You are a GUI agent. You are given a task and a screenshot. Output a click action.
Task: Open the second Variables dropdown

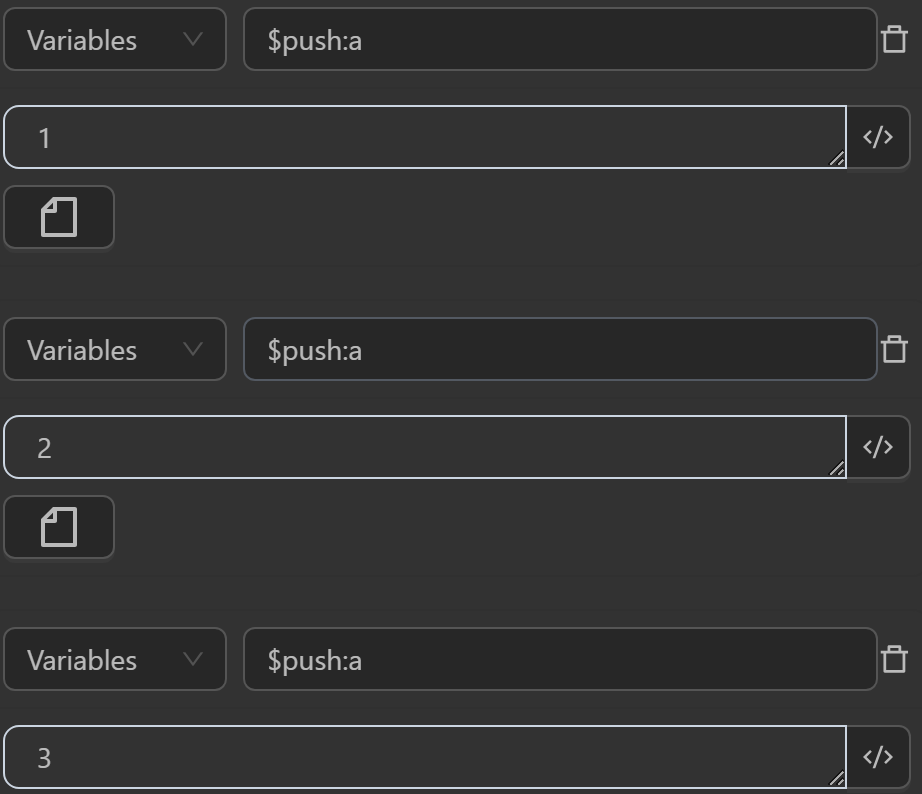click(x=115, y=350)
